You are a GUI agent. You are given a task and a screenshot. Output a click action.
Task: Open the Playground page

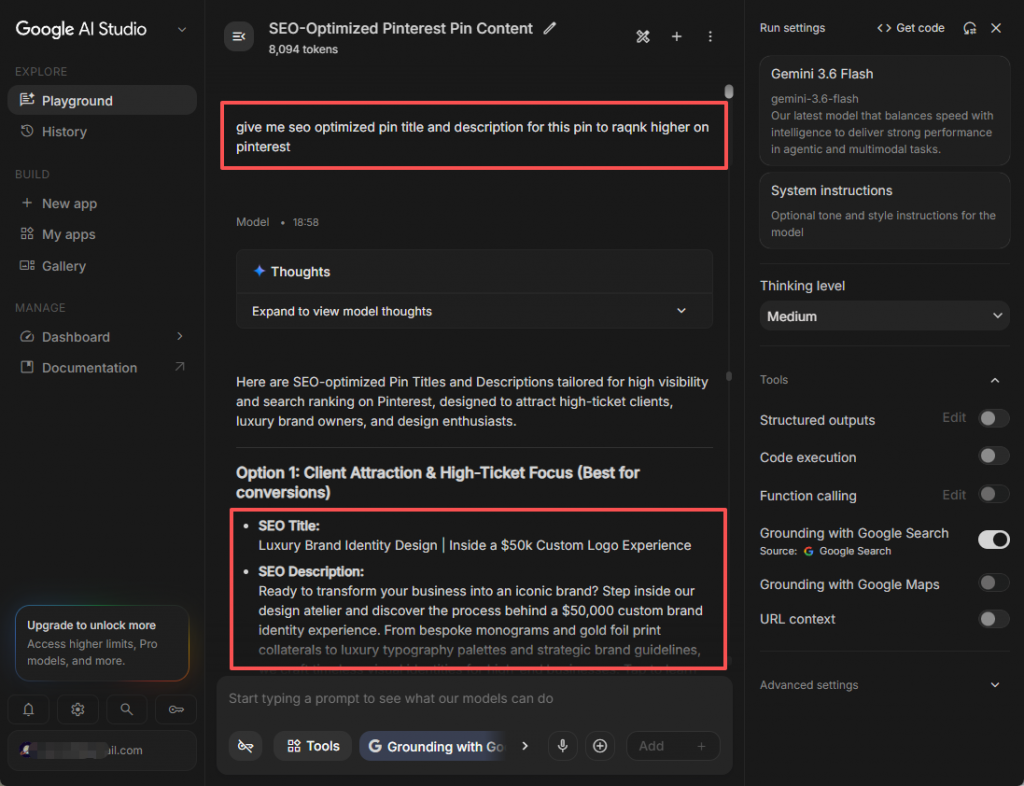(102, 101)
